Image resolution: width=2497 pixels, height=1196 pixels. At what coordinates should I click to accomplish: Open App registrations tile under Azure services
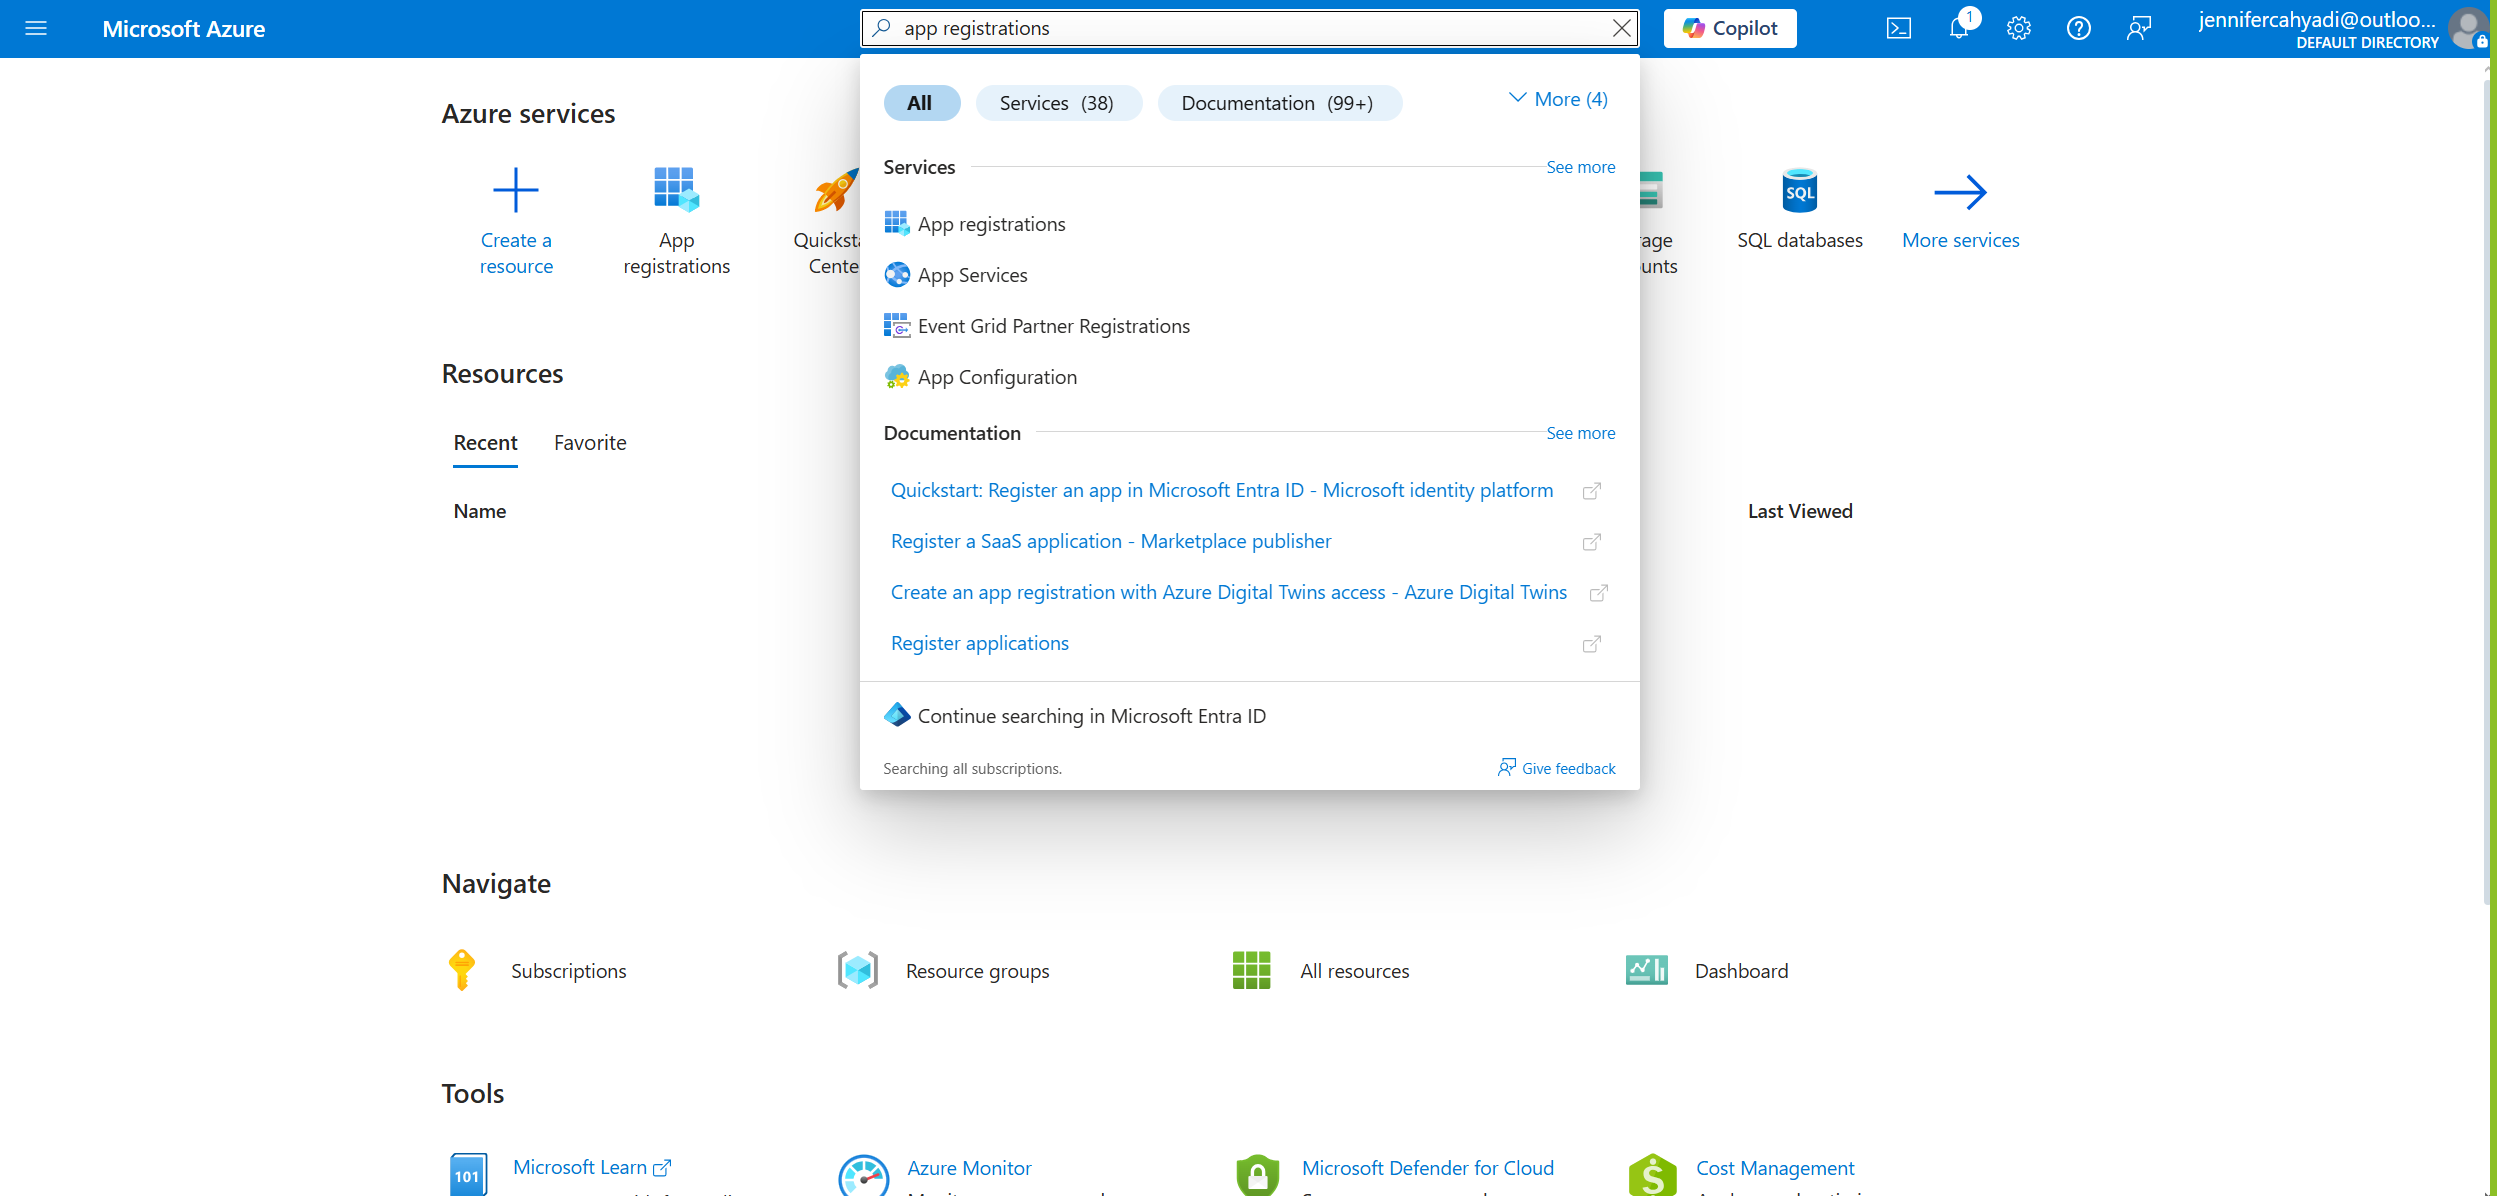676,220
